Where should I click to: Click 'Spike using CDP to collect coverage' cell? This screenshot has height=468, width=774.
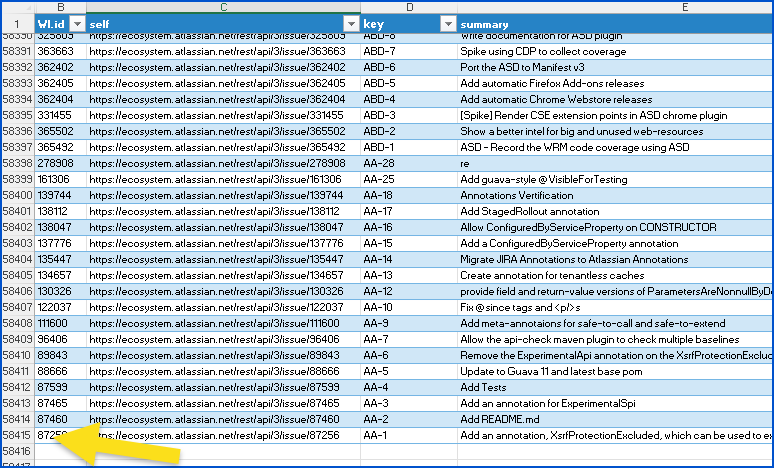[x=616, y=51]
